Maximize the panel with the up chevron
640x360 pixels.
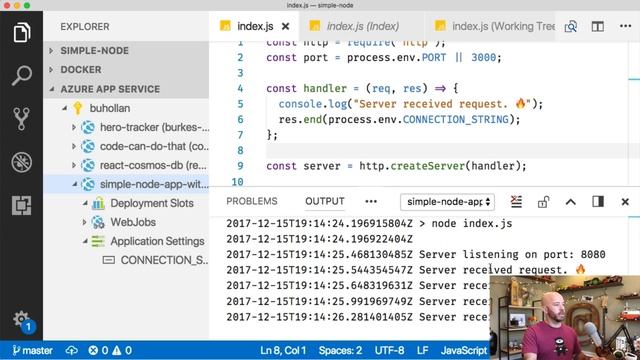tap(571, 202)
